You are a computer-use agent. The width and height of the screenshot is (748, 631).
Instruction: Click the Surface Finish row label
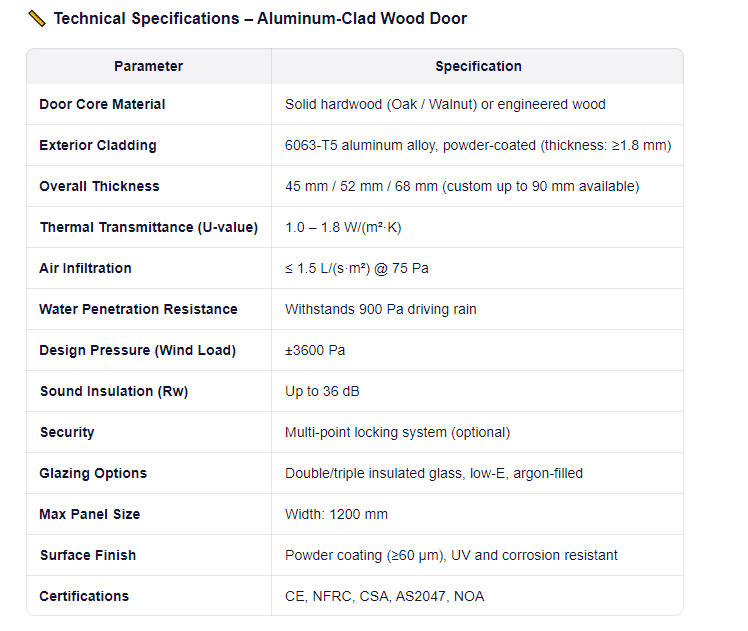(x=88, y=556)
